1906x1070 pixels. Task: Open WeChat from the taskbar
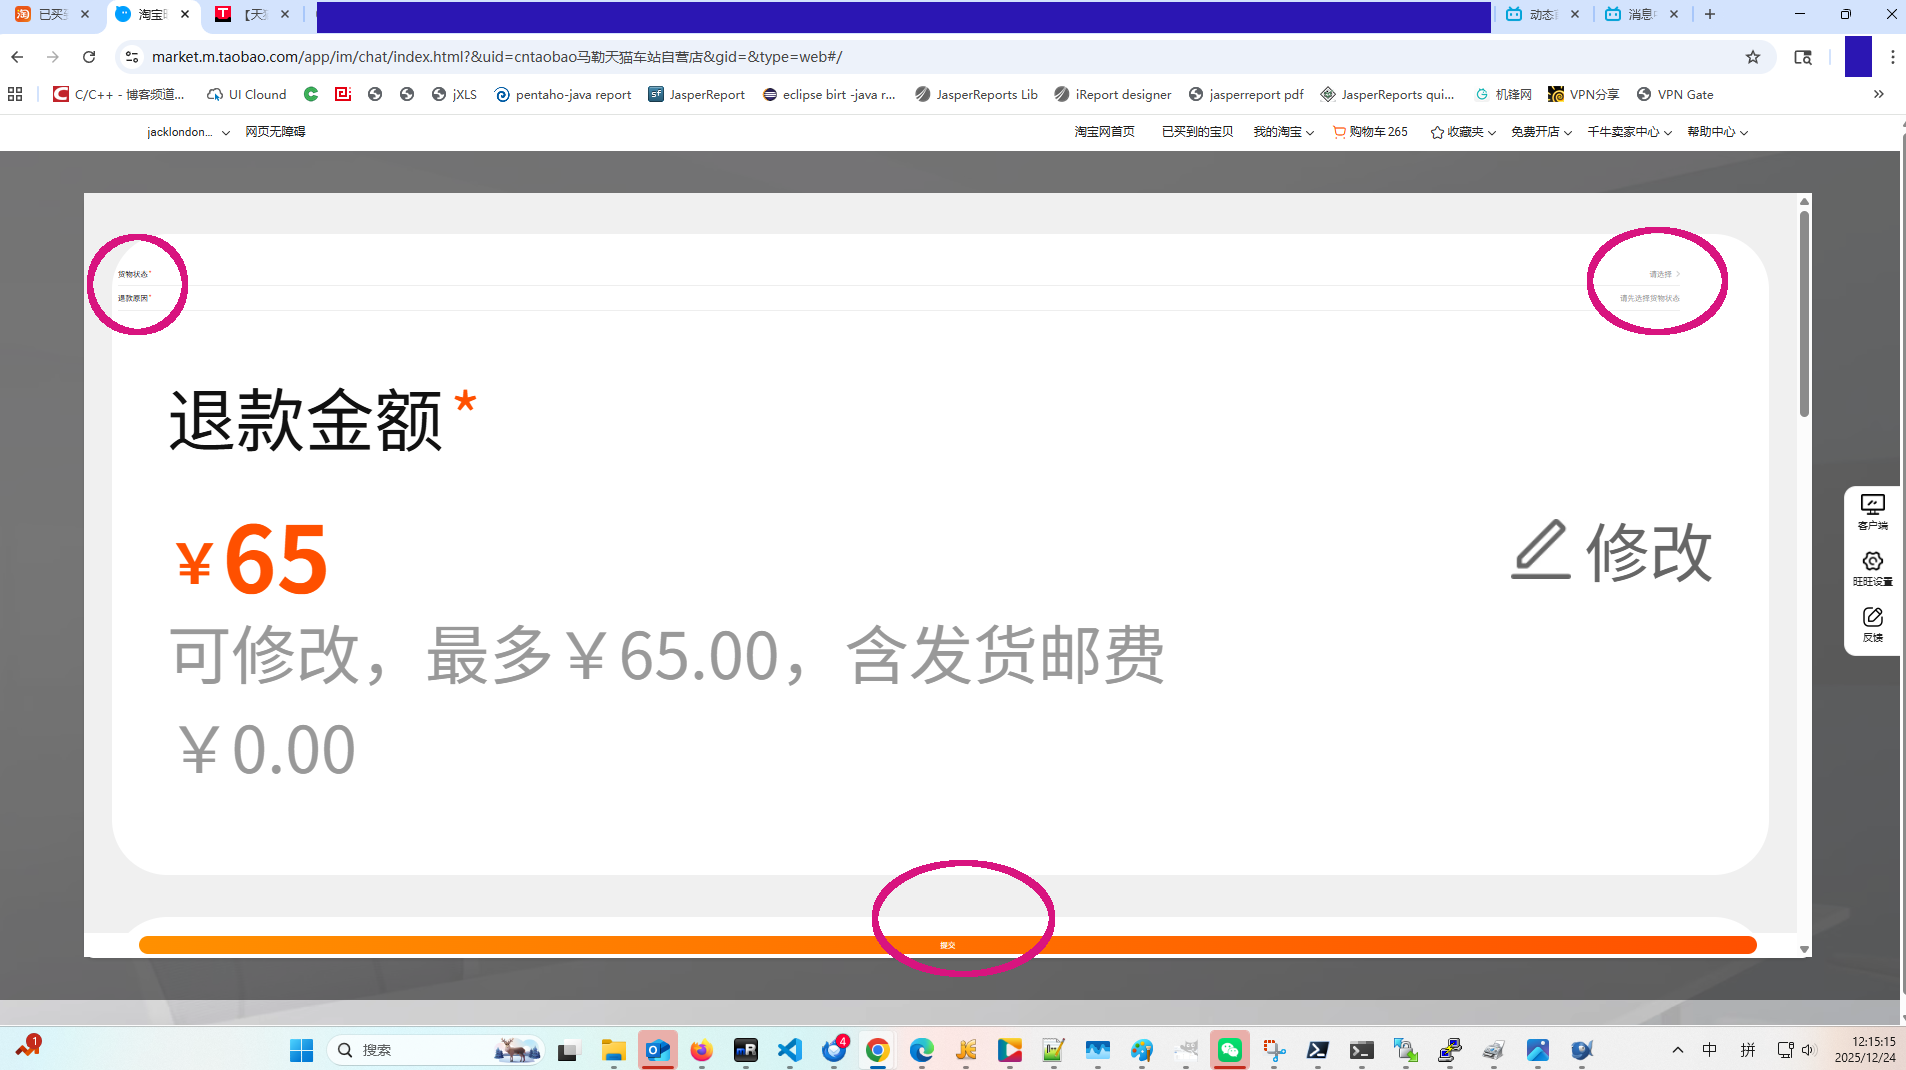(1230, 1050)
